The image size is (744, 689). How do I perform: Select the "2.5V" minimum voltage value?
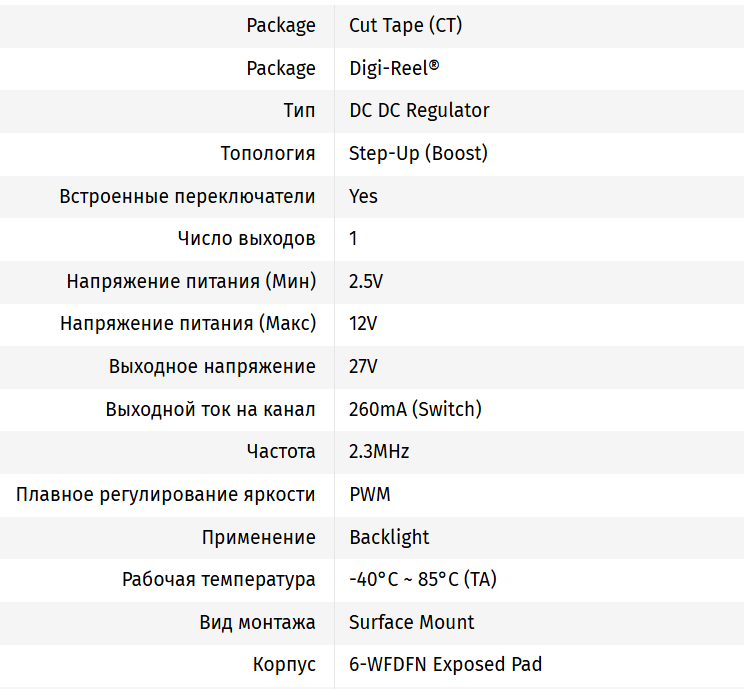coord(366,281)
